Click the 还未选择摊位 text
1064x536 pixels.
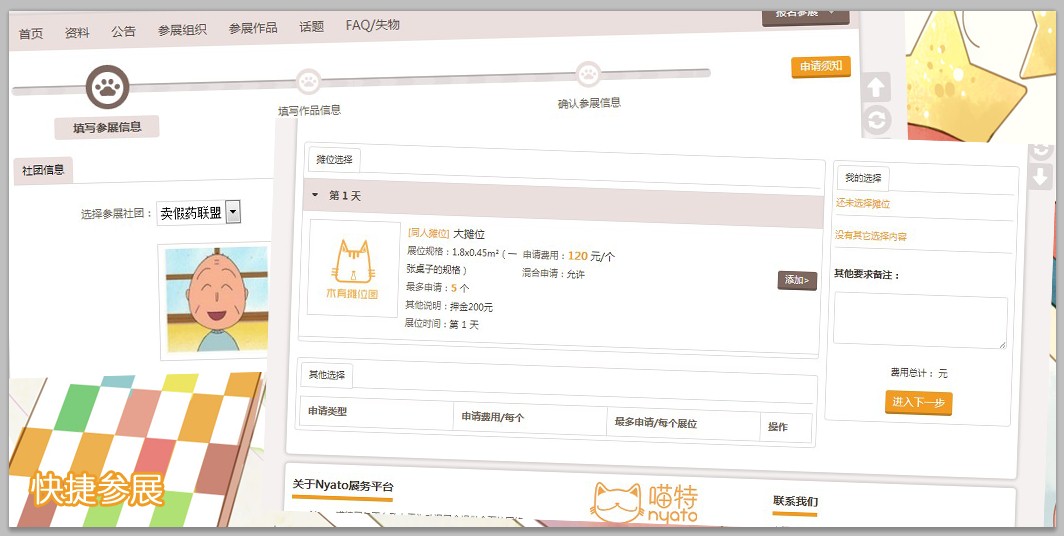tap(863, 203)
